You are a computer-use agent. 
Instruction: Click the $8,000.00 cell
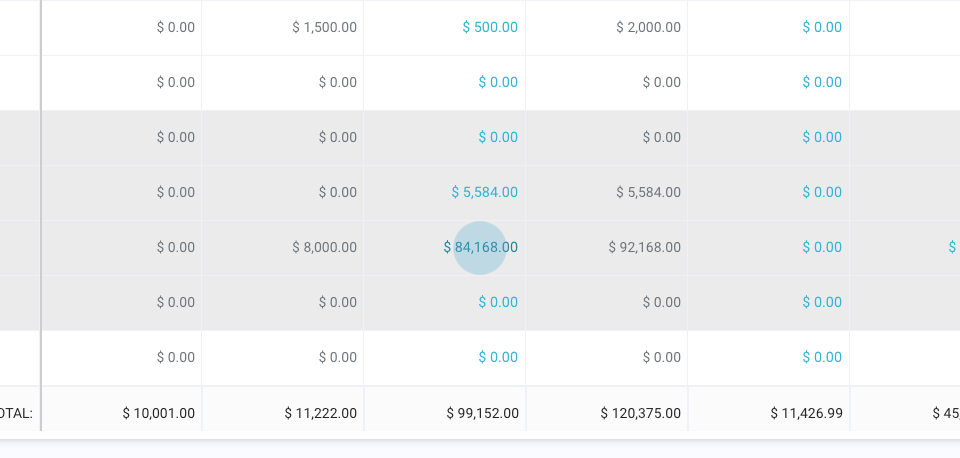(324, 247)
